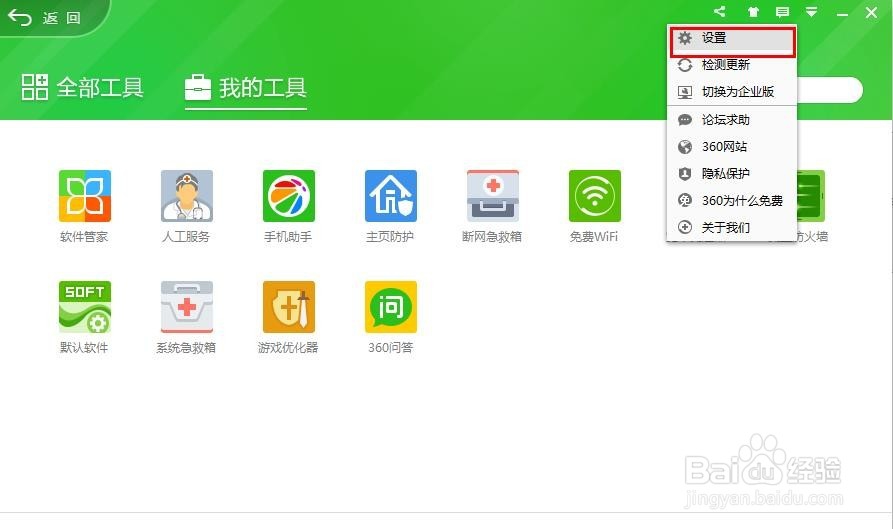Launch the 断网急救箱 network rescue kit

click(x=493, y=196)
